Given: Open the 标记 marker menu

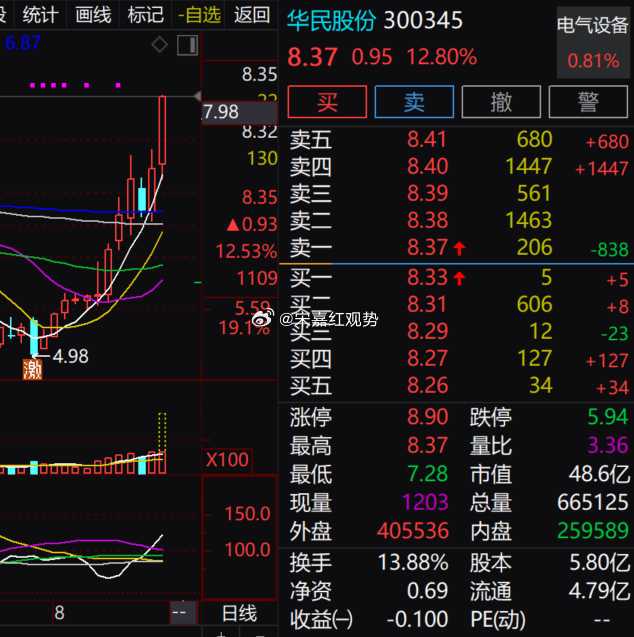Looking at the screenshot, I should (145, 15).
